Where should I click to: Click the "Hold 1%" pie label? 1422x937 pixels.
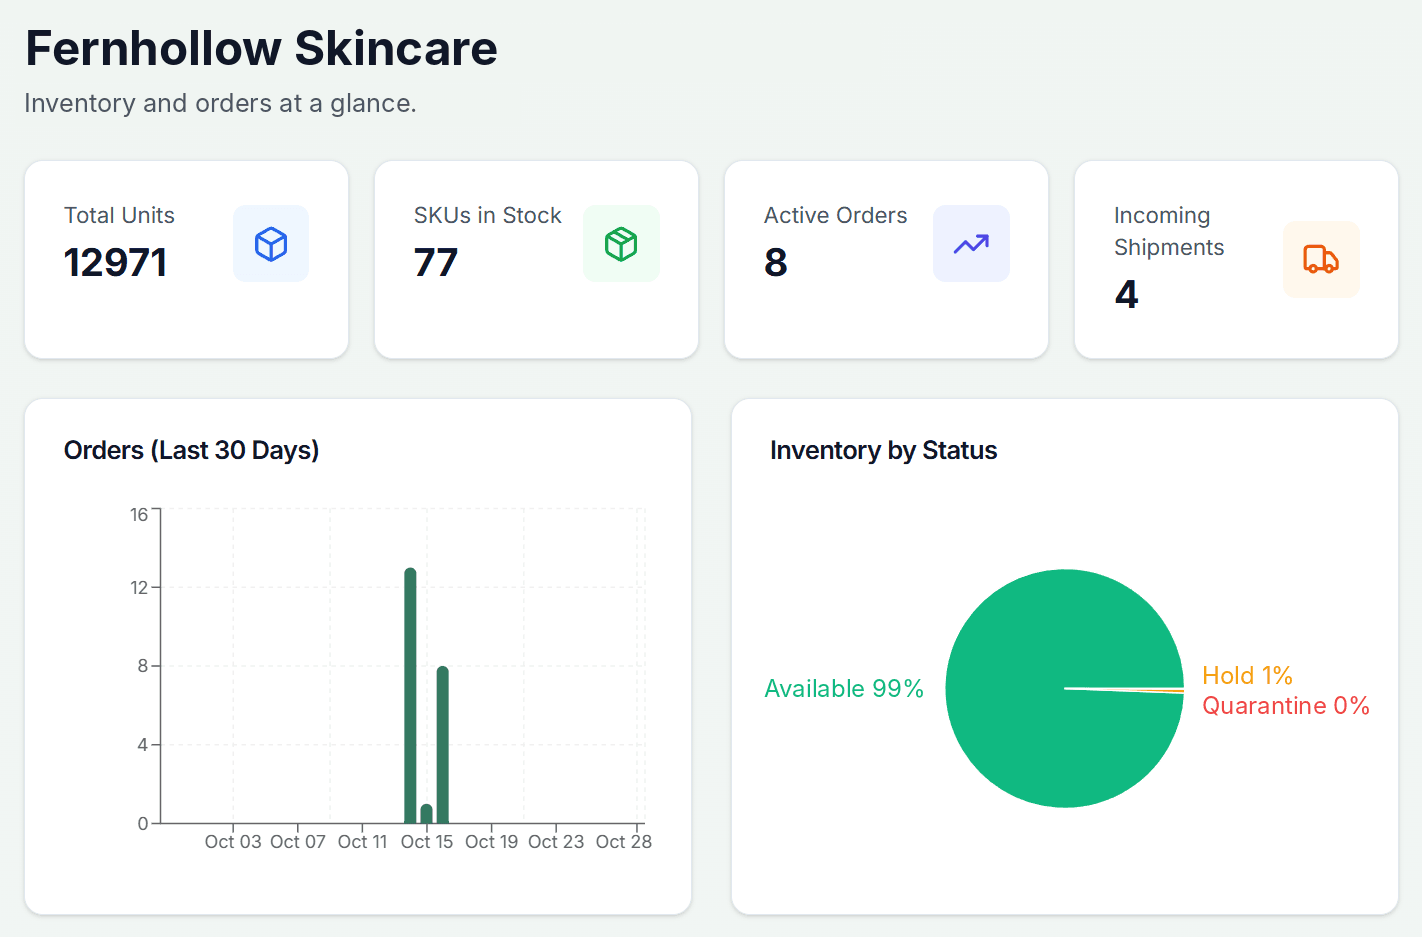point(1247,676)
